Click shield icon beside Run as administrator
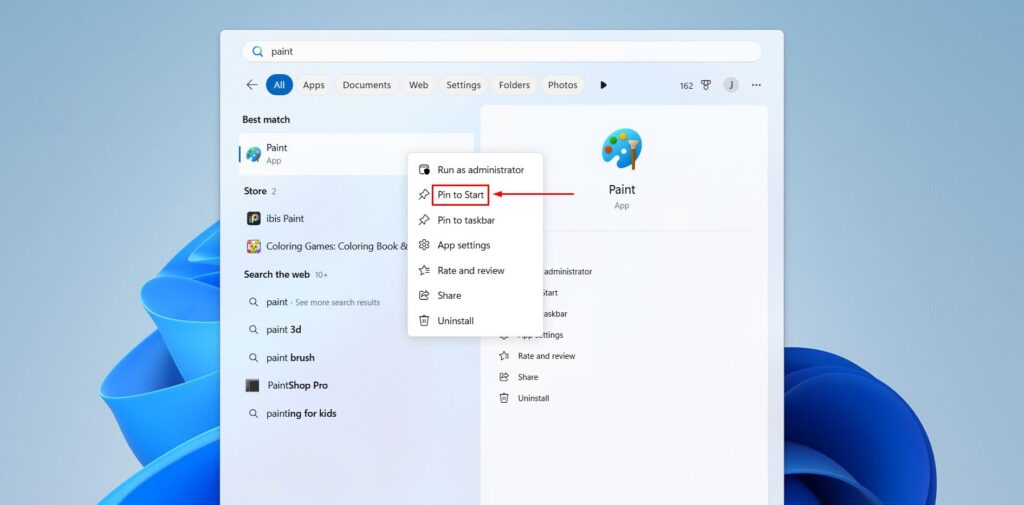The height and width of the screenshot is (505, 1024). (424, 170)
